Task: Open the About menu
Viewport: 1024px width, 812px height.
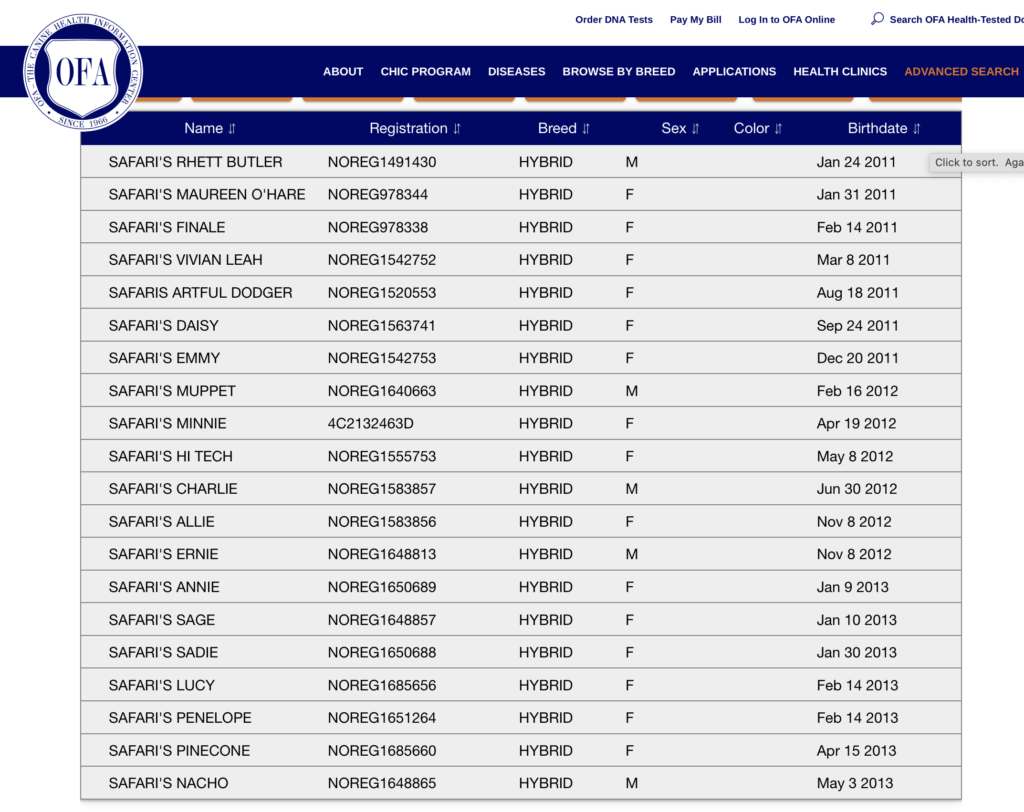Action: pyautogui.click(x=343, y=72)
